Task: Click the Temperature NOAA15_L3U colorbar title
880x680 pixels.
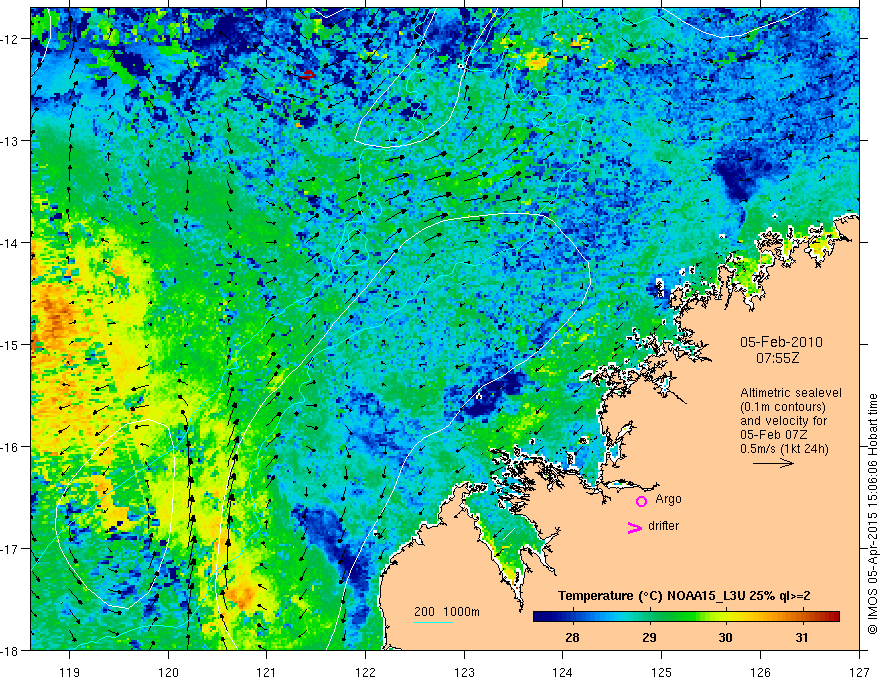Action: tap(684, 596)
